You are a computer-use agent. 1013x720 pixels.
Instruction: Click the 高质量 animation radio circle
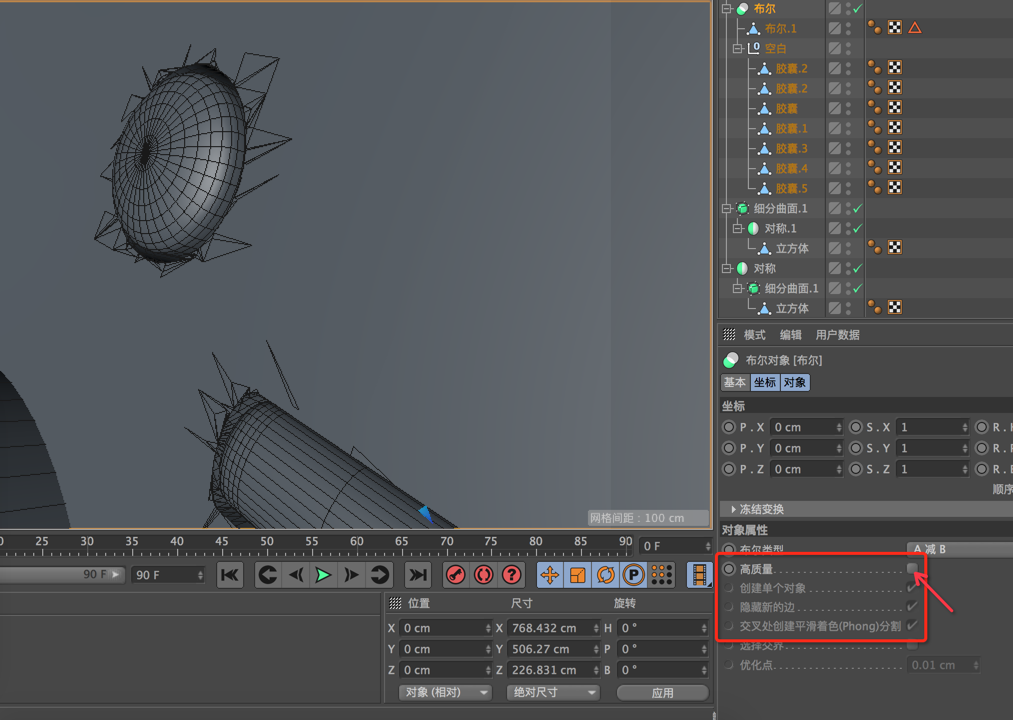729,569
